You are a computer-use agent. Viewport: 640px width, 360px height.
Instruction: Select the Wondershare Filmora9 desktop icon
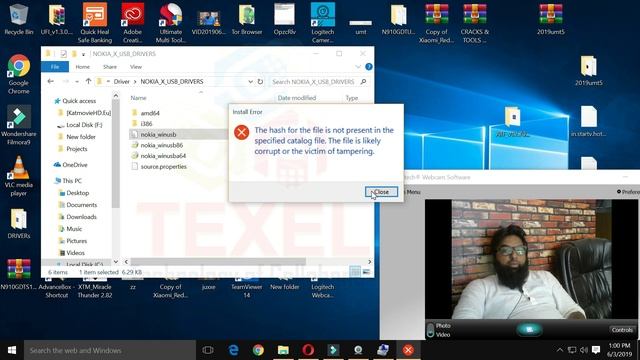click(18, 125)
